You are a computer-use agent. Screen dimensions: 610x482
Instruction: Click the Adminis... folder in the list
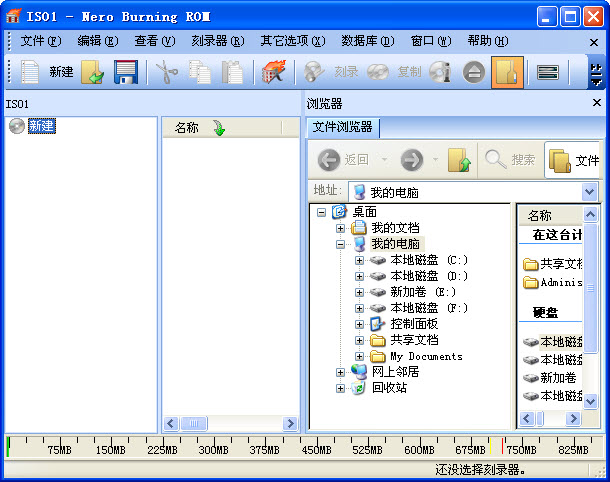553,282
